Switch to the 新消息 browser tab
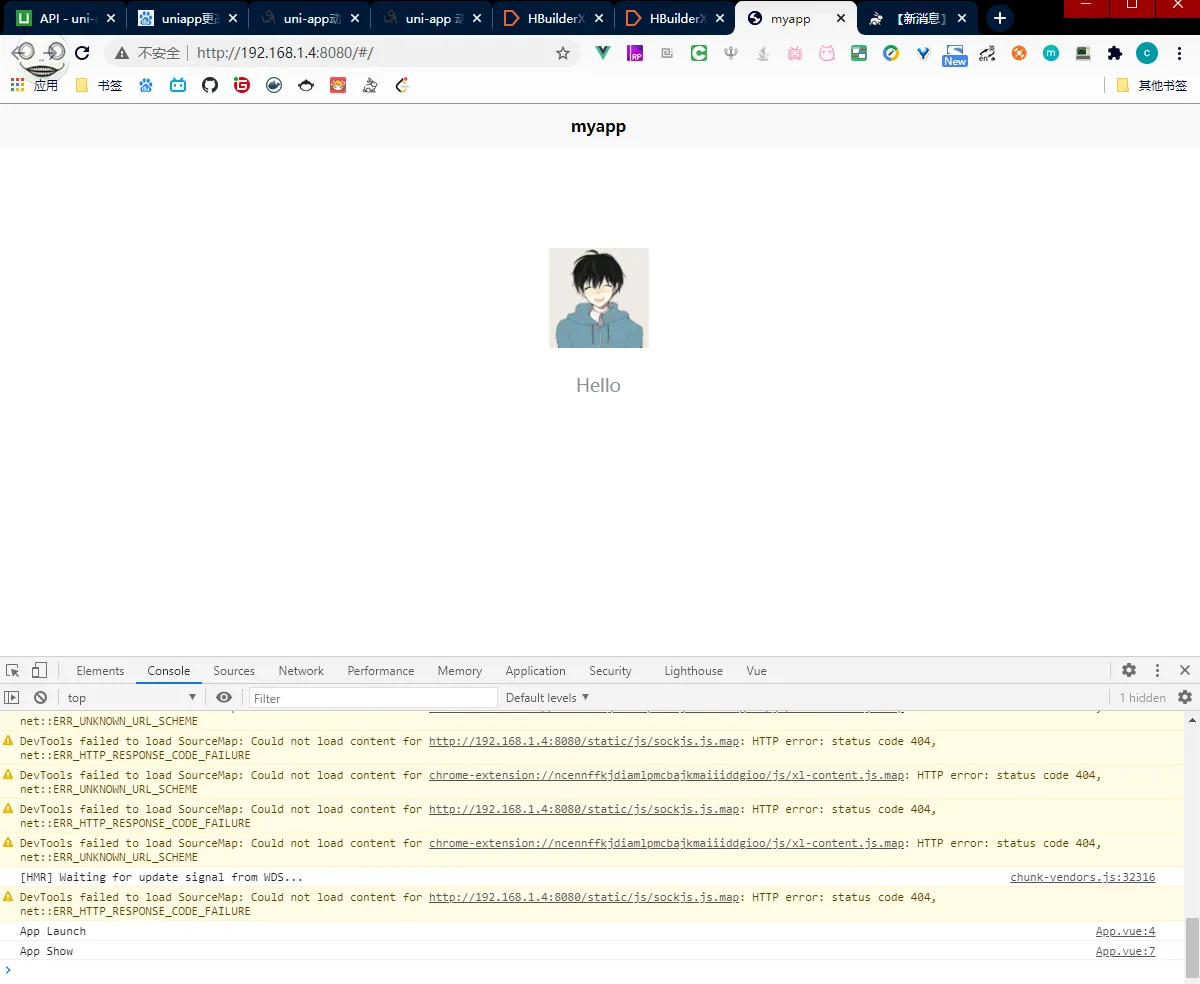 tap(917, 18)
